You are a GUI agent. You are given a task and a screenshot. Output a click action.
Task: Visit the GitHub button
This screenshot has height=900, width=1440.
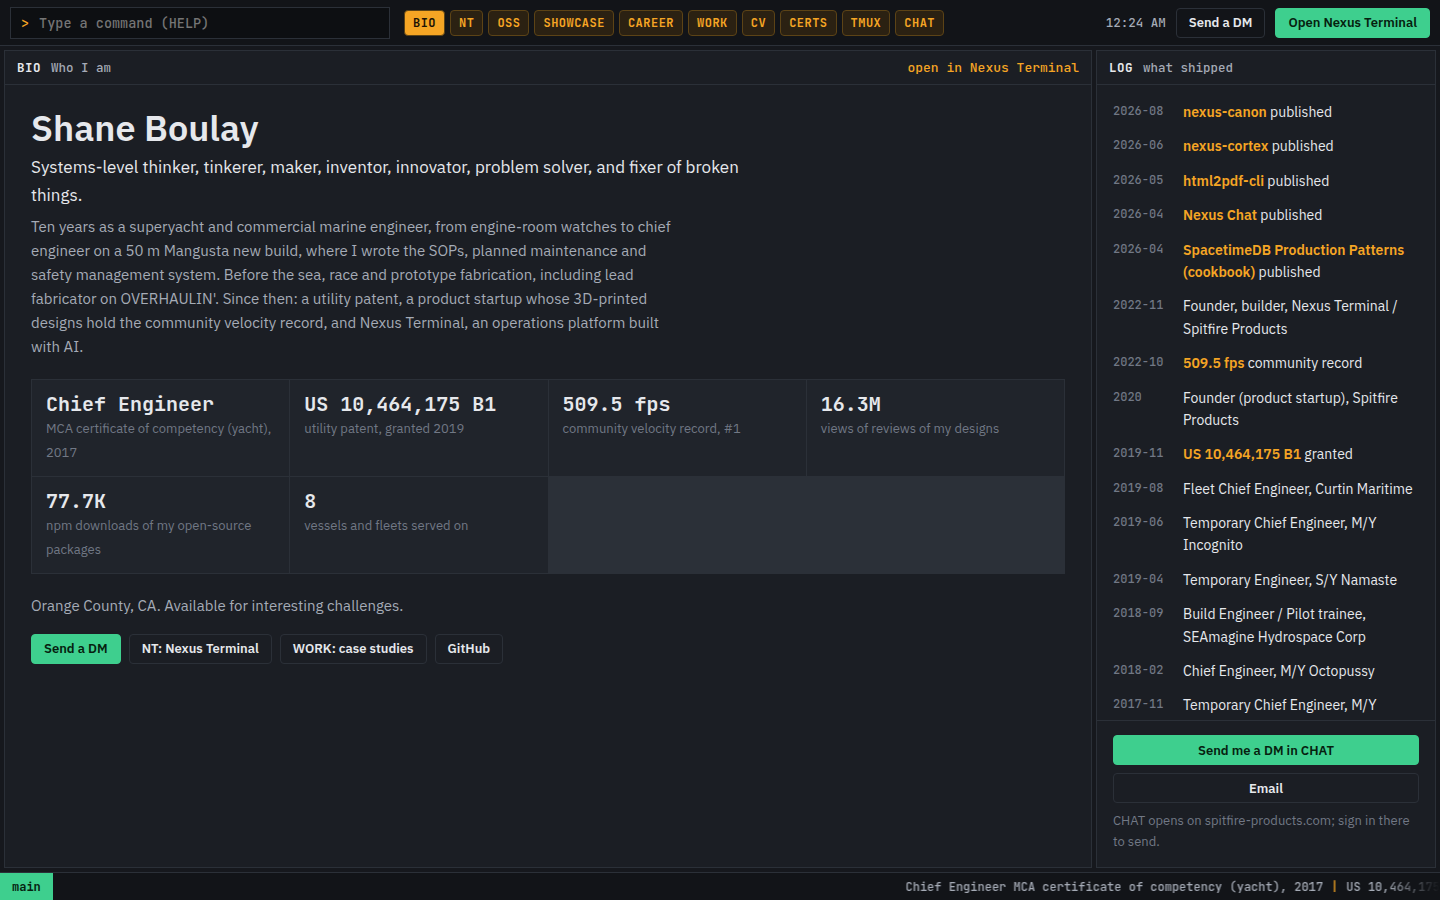[469, 649]
